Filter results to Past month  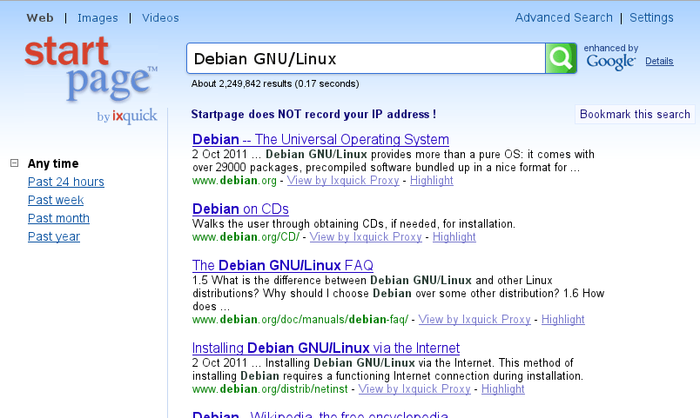point(58,218)
